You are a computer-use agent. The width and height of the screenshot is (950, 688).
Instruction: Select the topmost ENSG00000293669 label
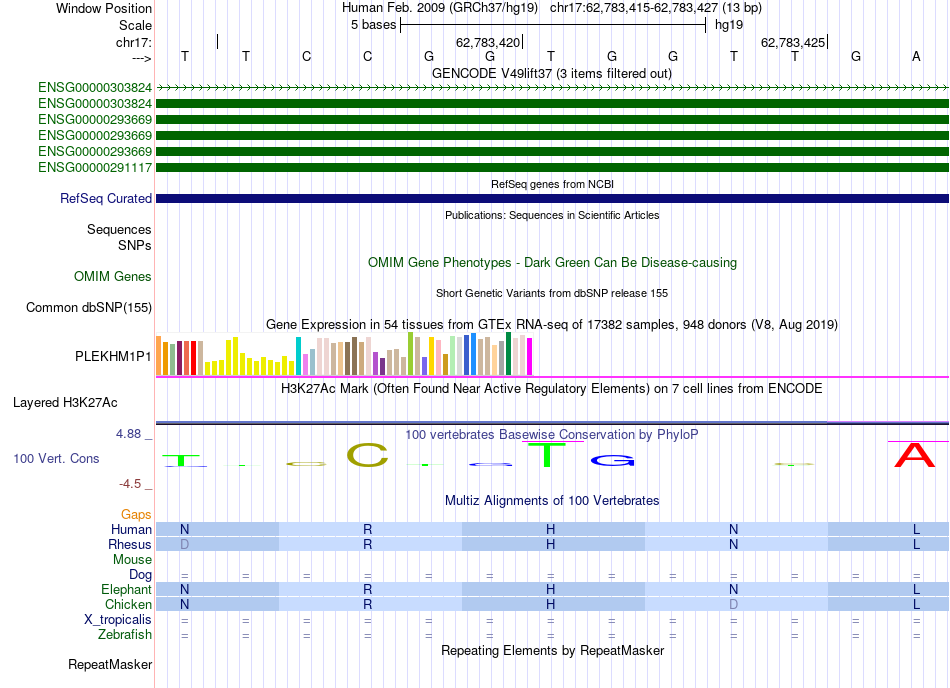click(x=95, y=119)
